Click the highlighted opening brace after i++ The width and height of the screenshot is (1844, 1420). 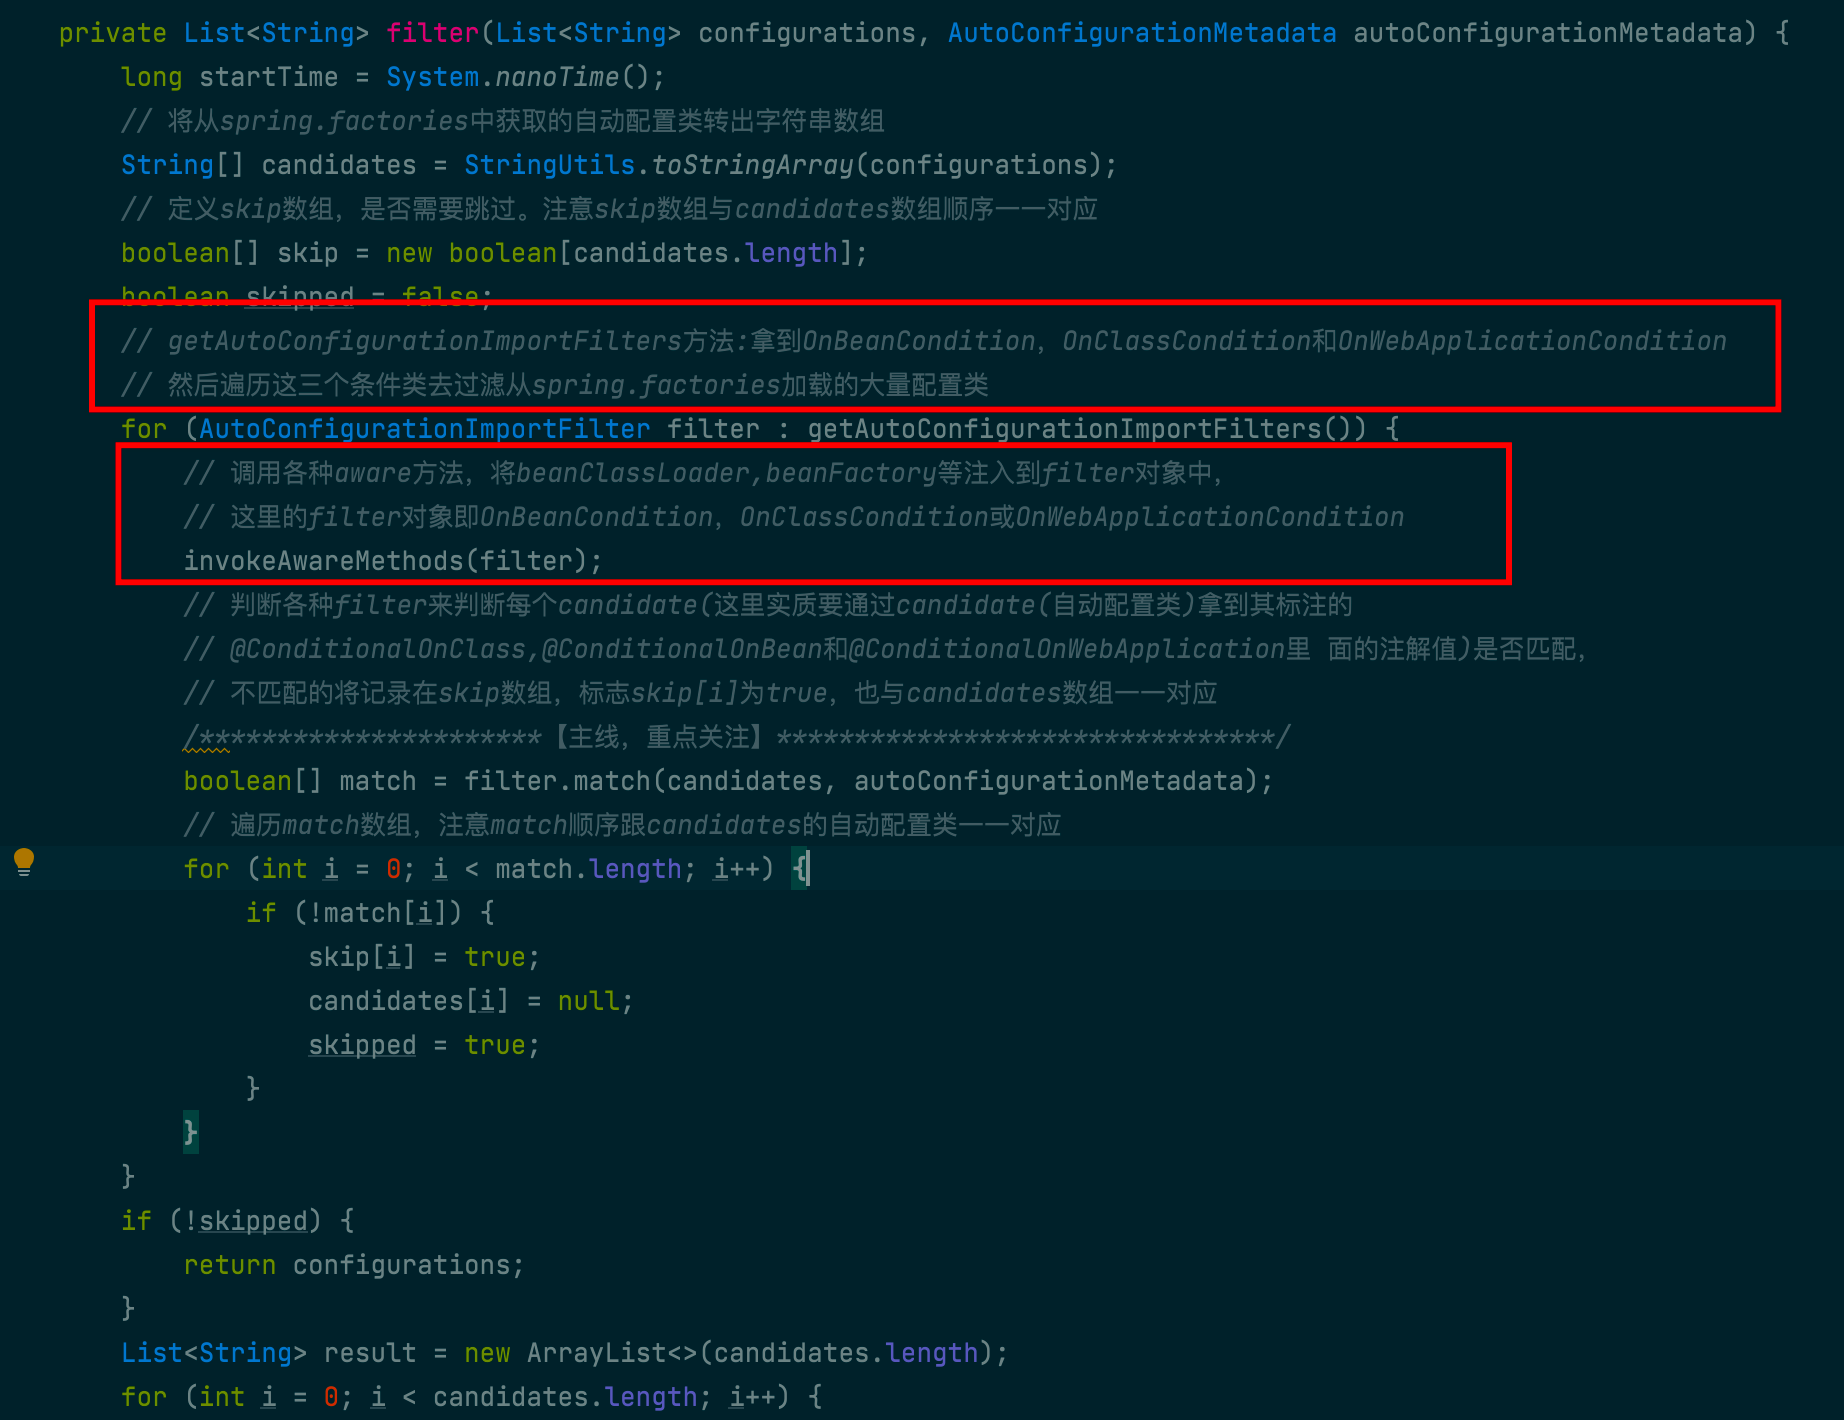point(800,869)
